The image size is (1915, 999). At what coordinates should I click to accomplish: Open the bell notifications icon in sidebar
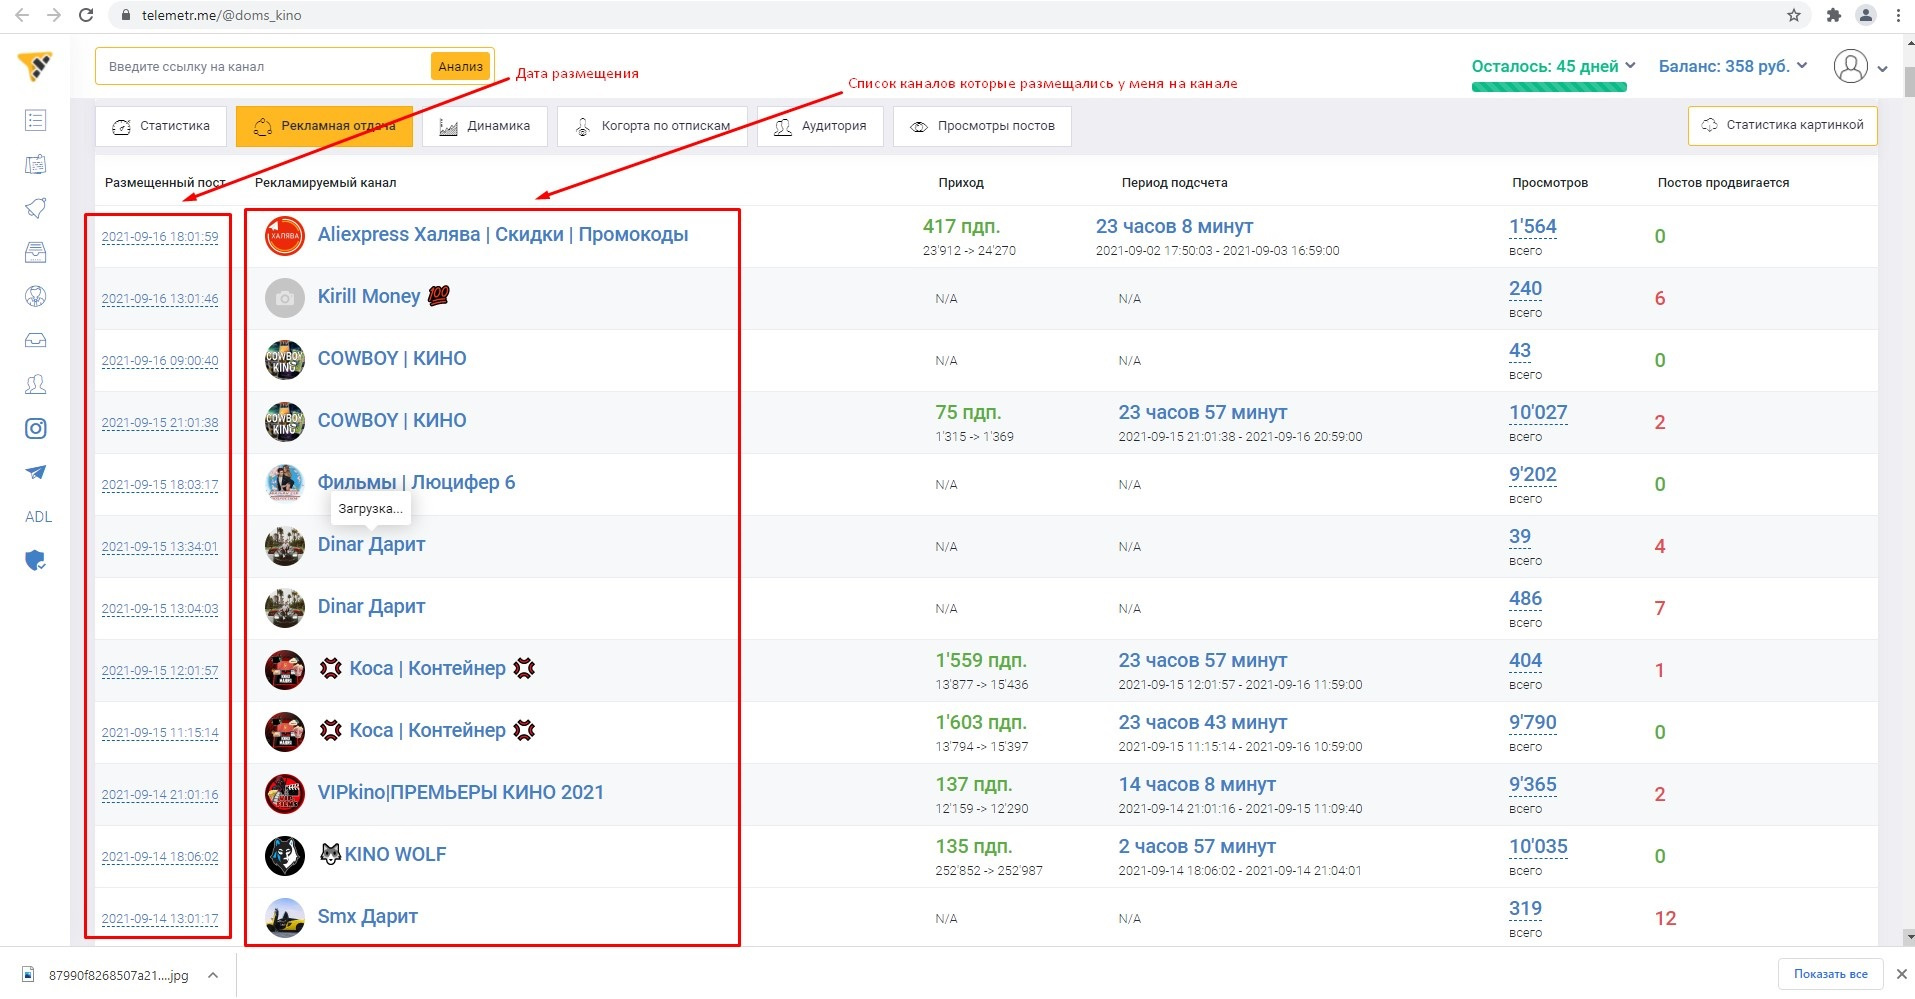[36, 208]
